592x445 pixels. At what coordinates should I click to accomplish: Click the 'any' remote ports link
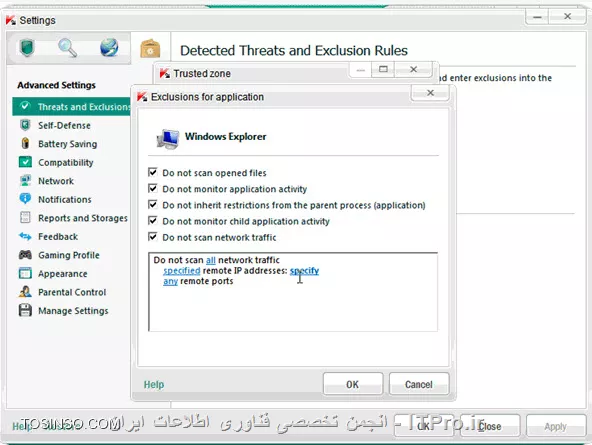170,281
